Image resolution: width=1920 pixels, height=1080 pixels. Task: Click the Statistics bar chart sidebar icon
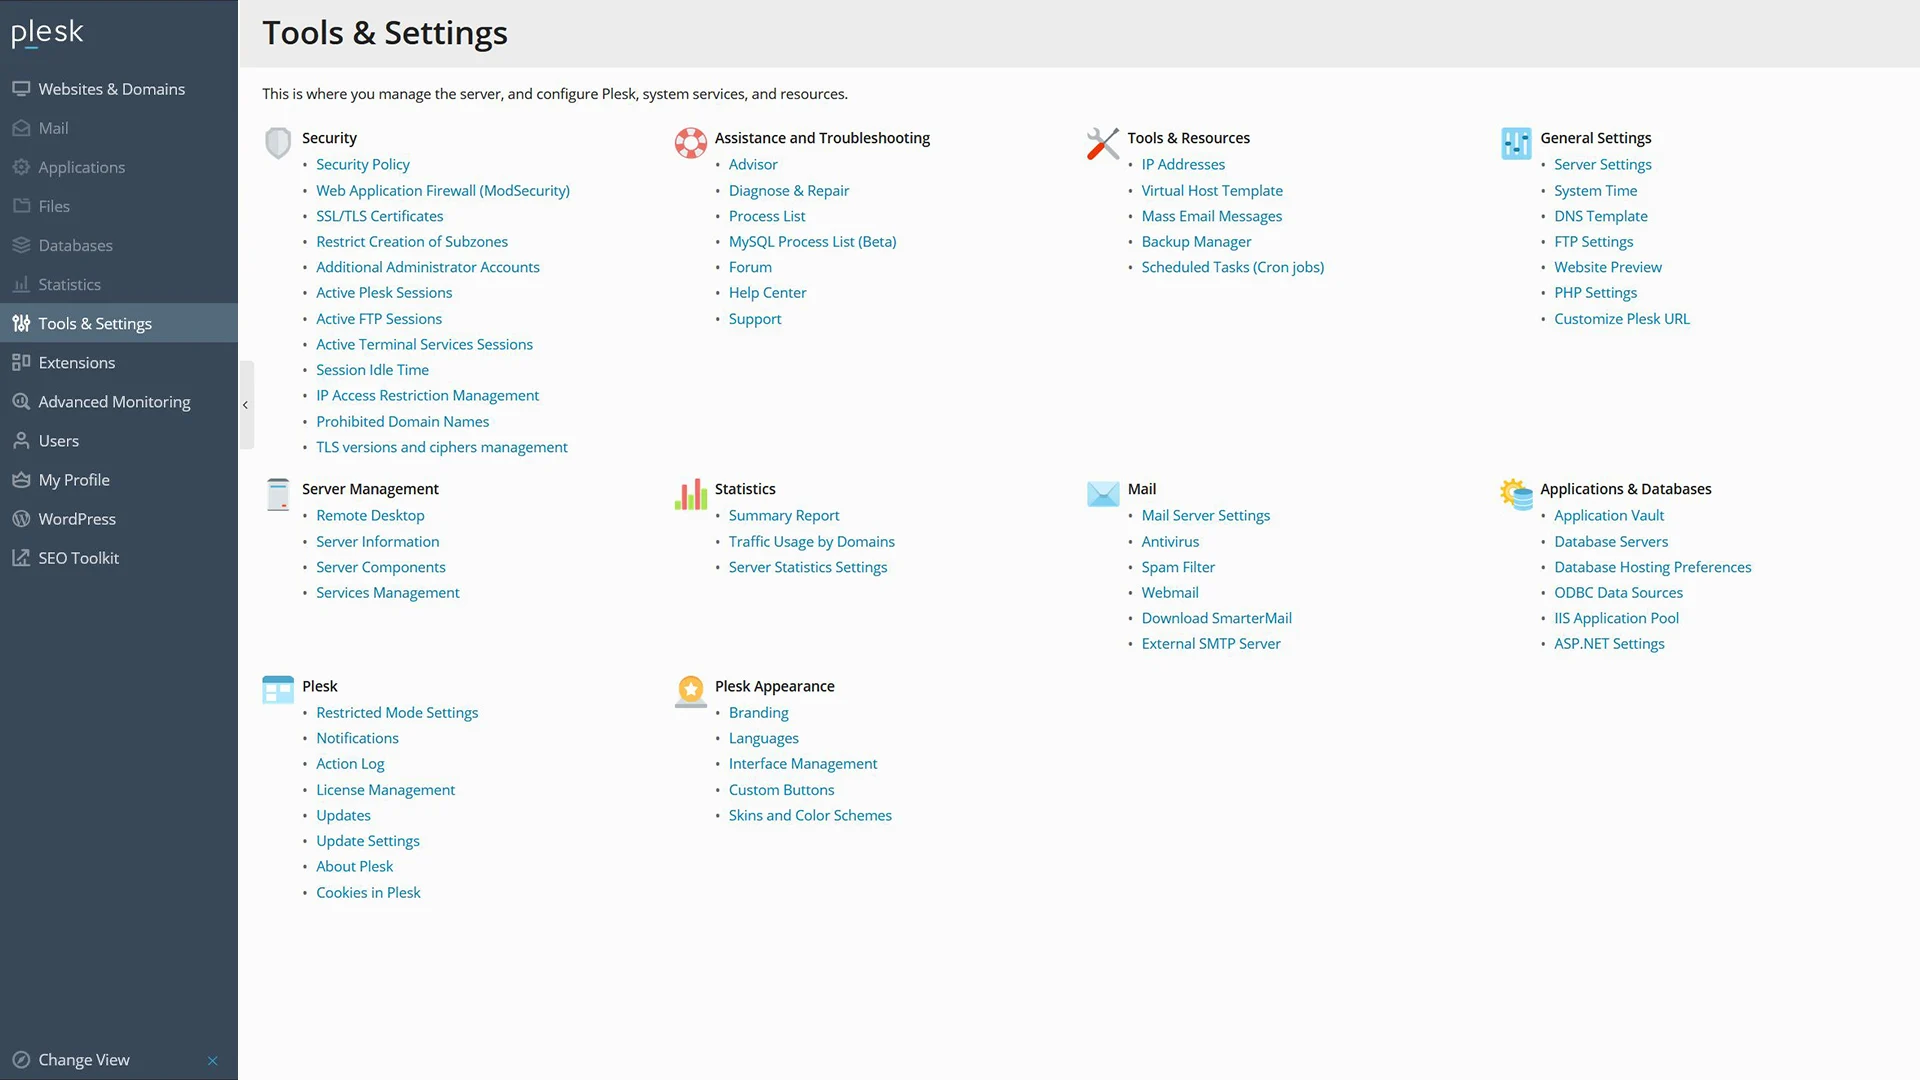pyautogui.click(x=21, y=284)
